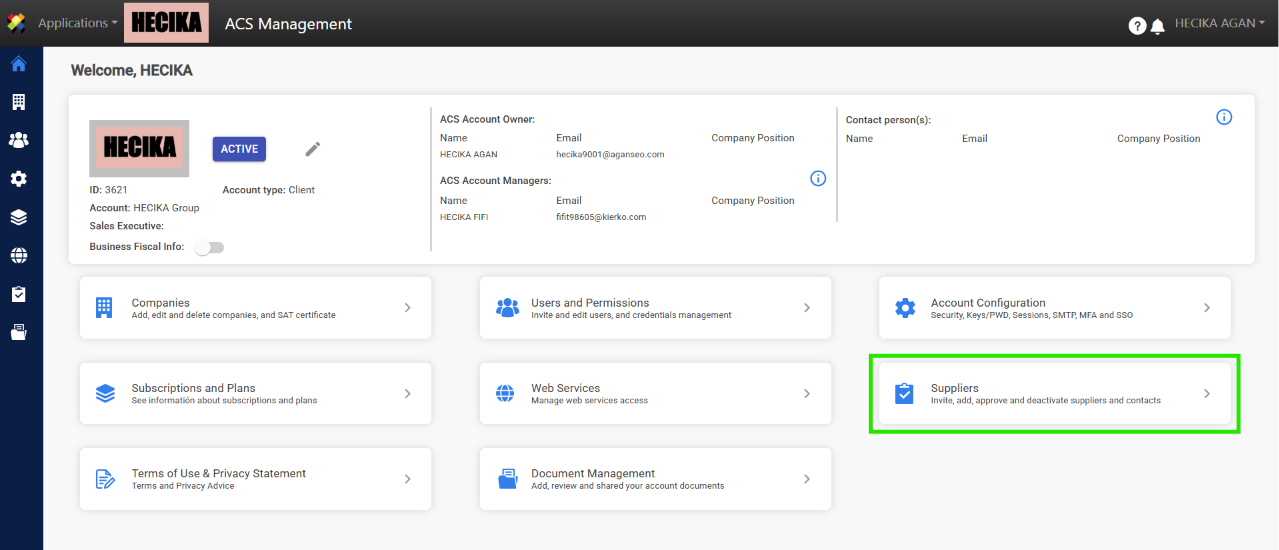Viewport: 1279px width, 550px height.
Task: Open the home icon in the sidebar
Action: (x=18, y=64)
